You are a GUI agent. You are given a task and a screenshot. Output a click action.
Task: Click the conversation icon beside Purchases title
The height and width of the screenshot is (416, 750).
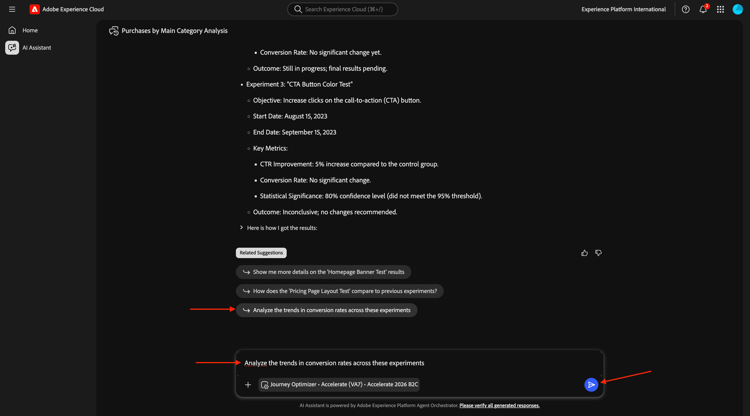pyautogui.click(x=113, y=31)
